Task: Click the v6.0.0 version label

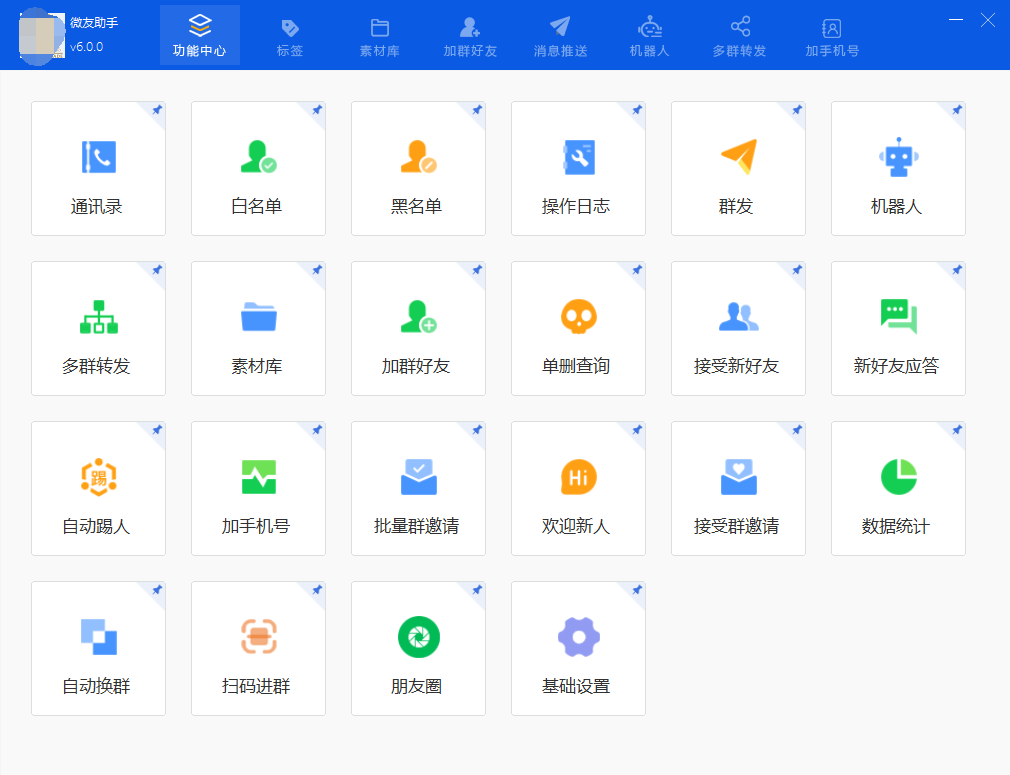Action: point(86,47)
